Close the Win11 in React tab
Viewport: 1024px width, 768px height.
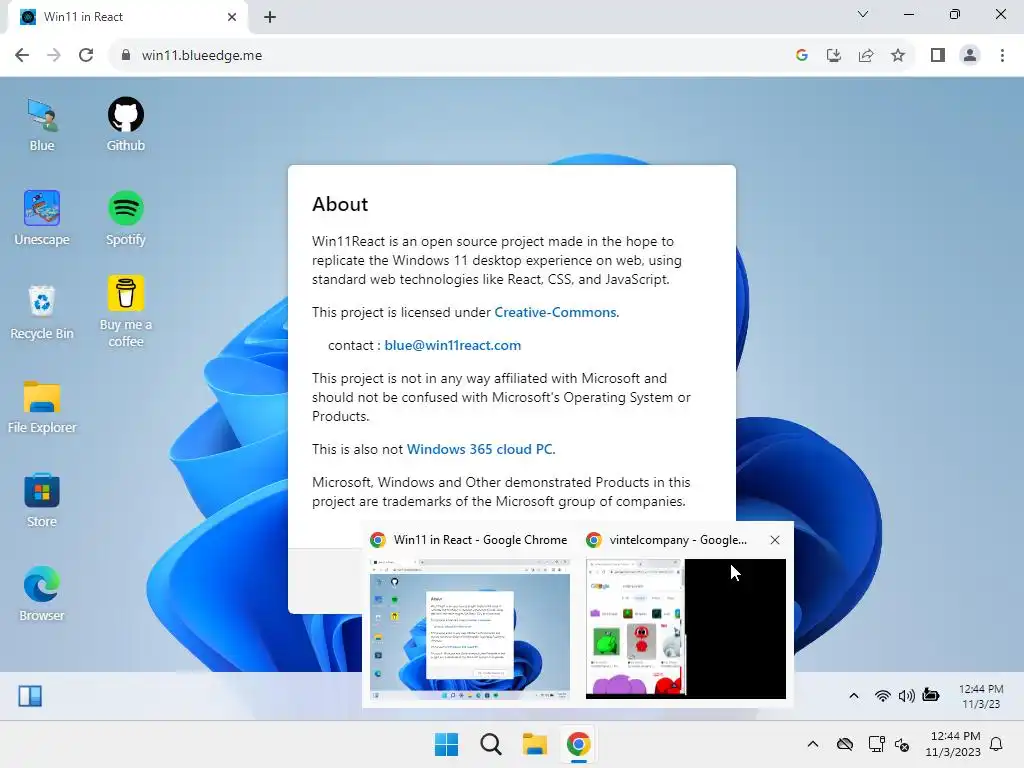click(232, 17)
